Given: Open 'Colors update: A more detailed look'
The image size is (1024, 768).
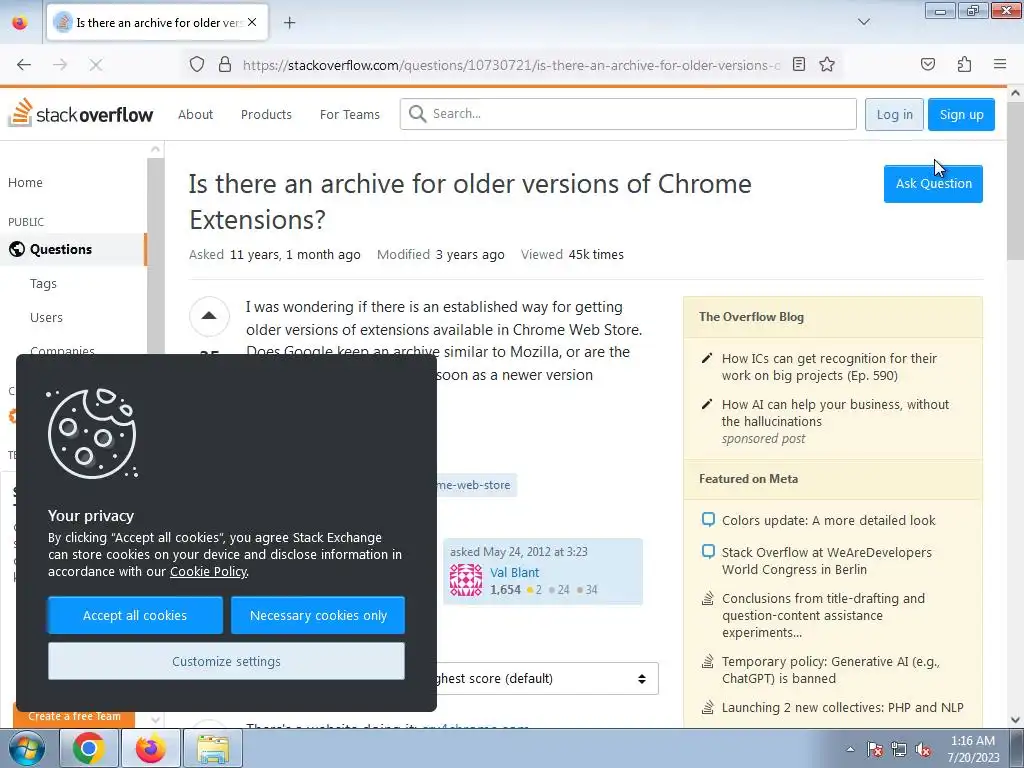Looking at the screenshot, I should (828, 520).
